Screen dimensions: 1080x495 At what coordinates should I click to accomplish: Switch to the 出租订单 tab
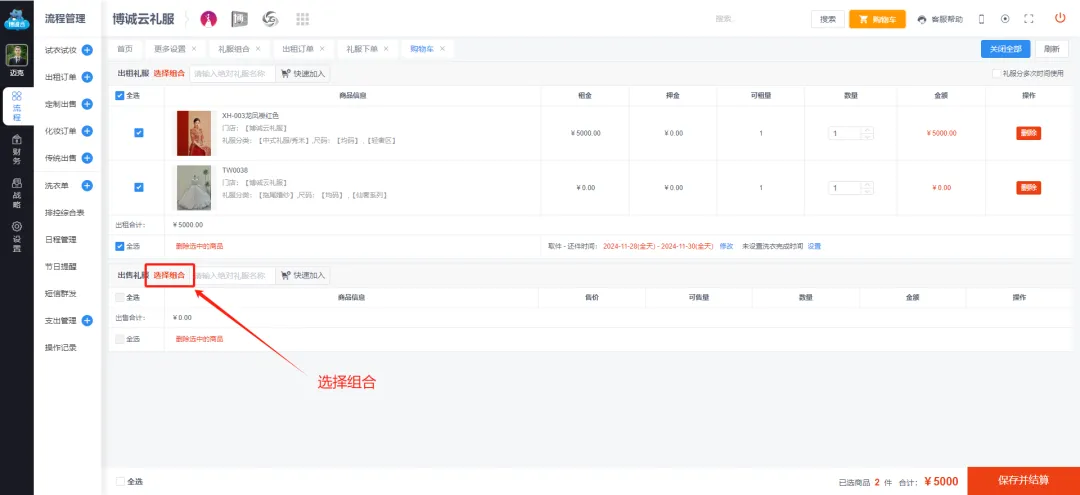click(297, 48)
